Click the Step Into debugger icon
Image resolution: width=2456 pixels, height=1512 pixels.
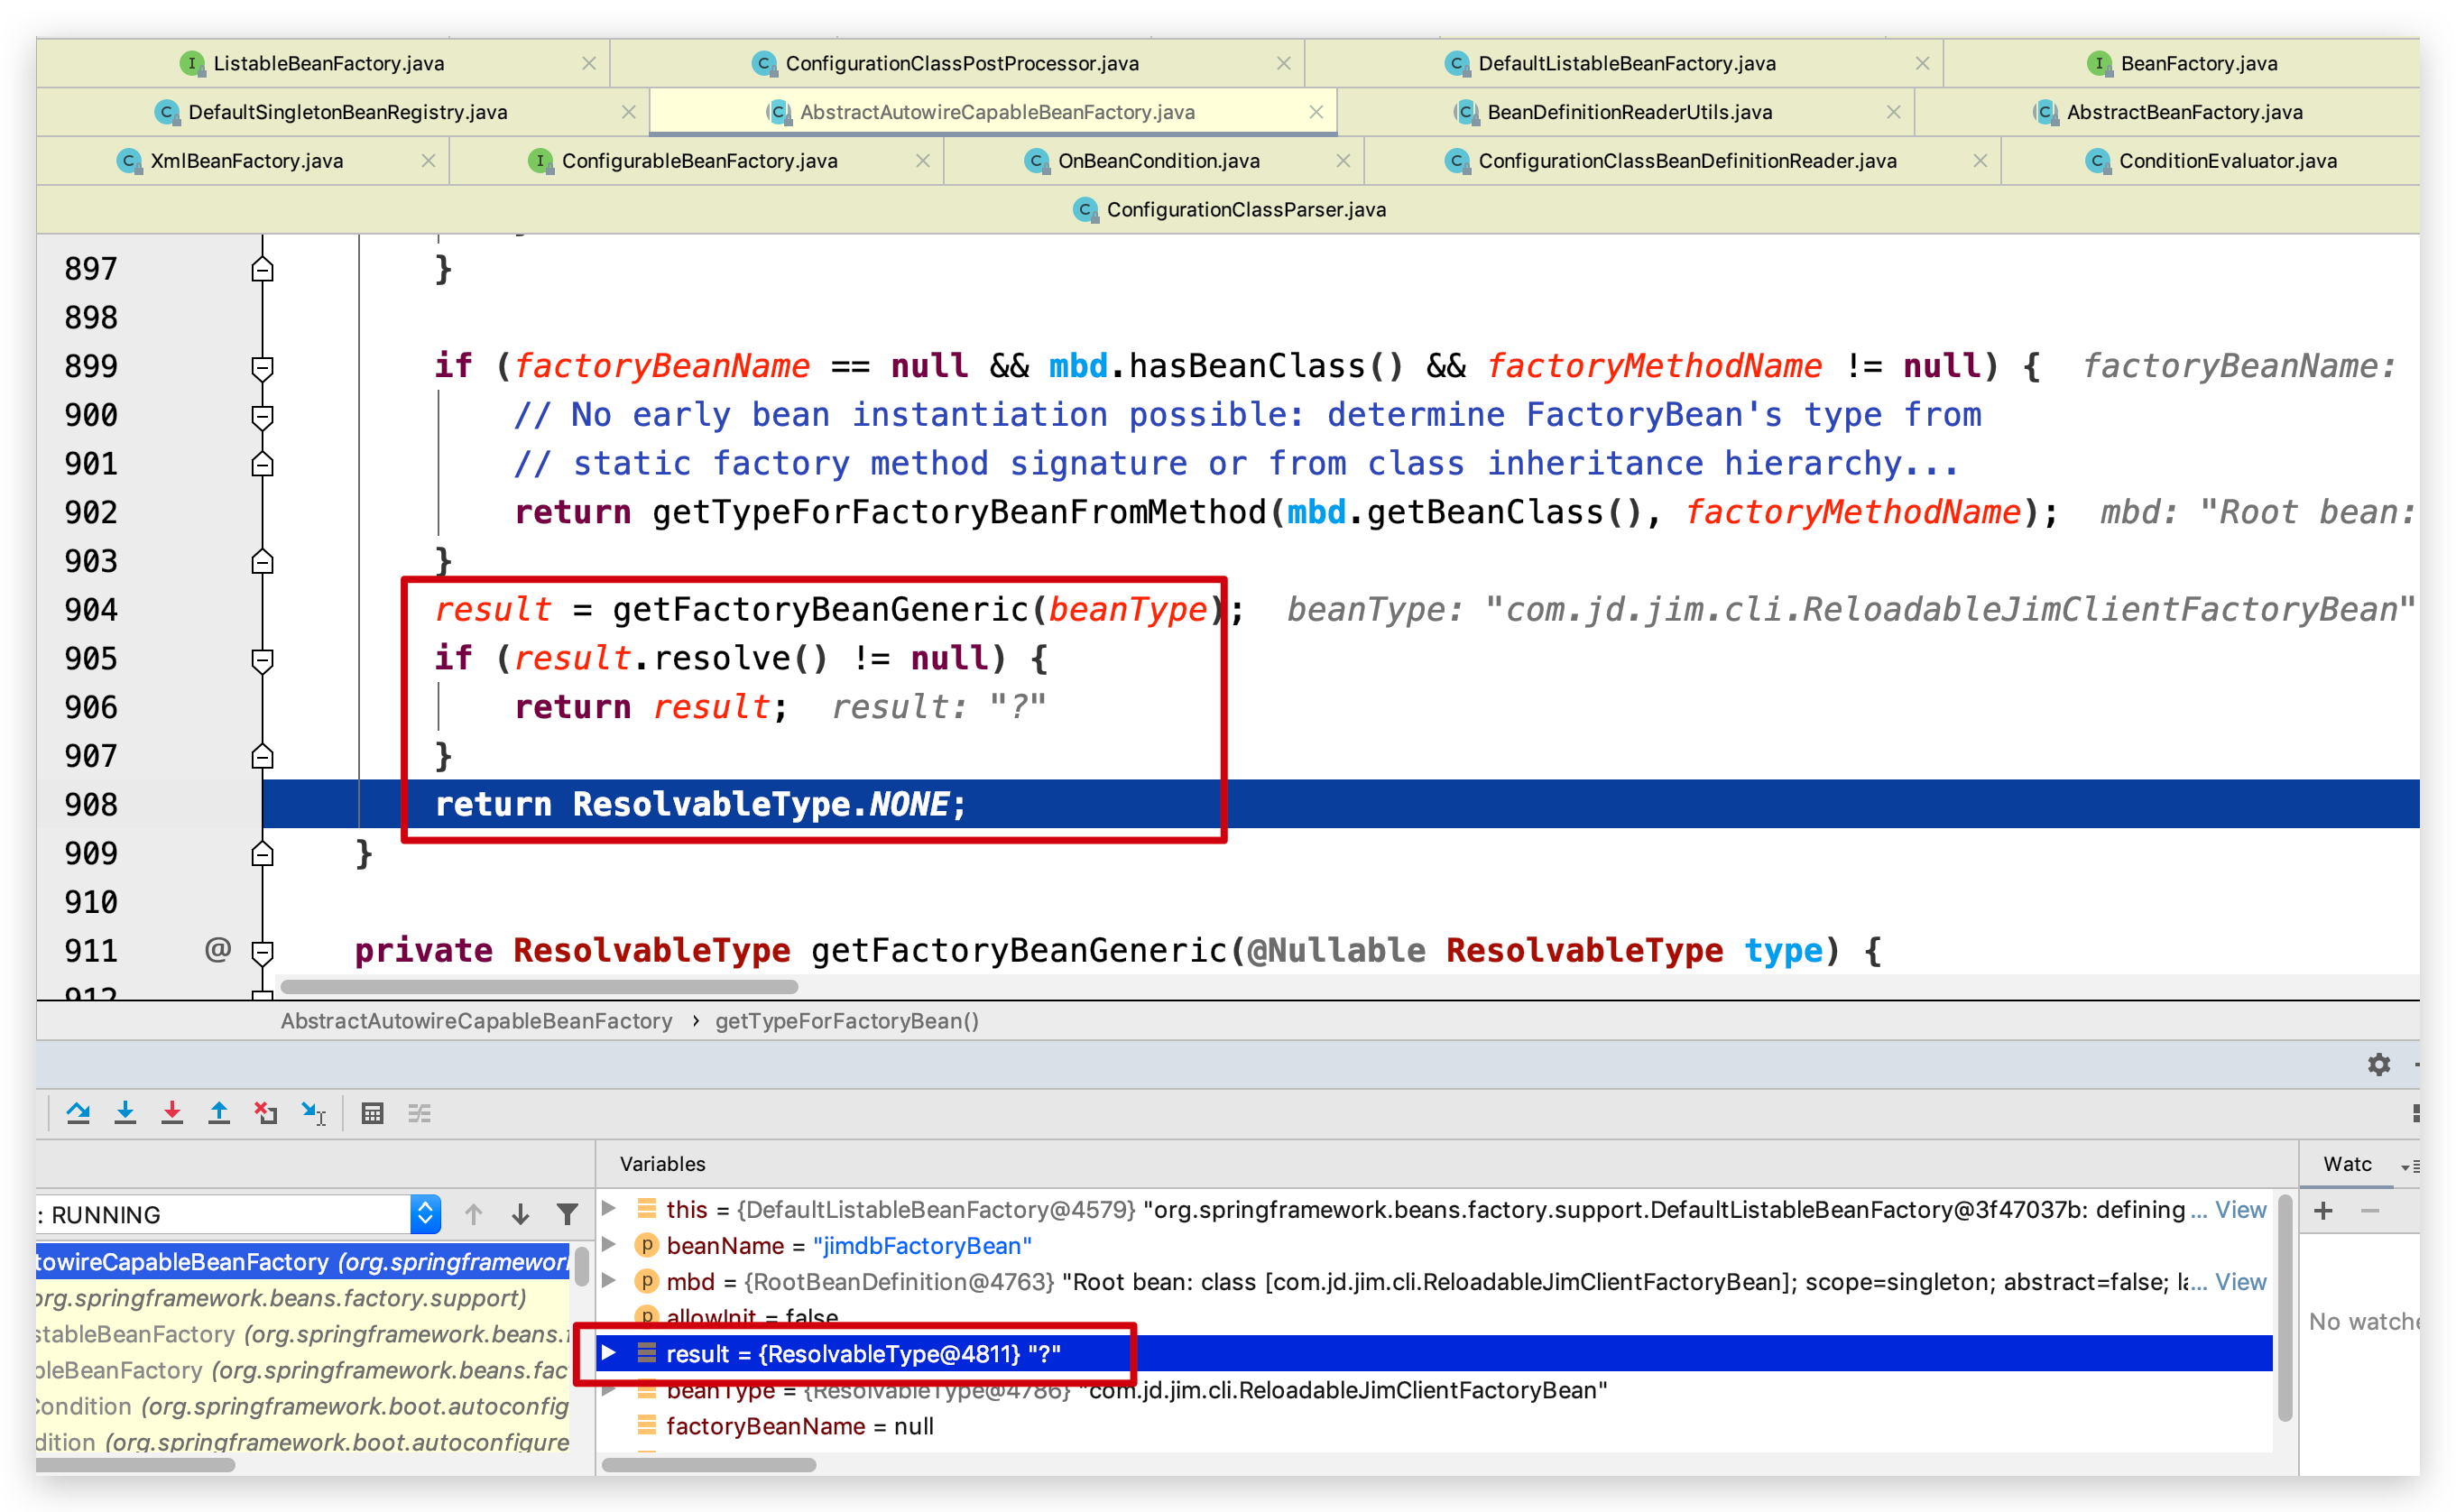[125, 1112]
